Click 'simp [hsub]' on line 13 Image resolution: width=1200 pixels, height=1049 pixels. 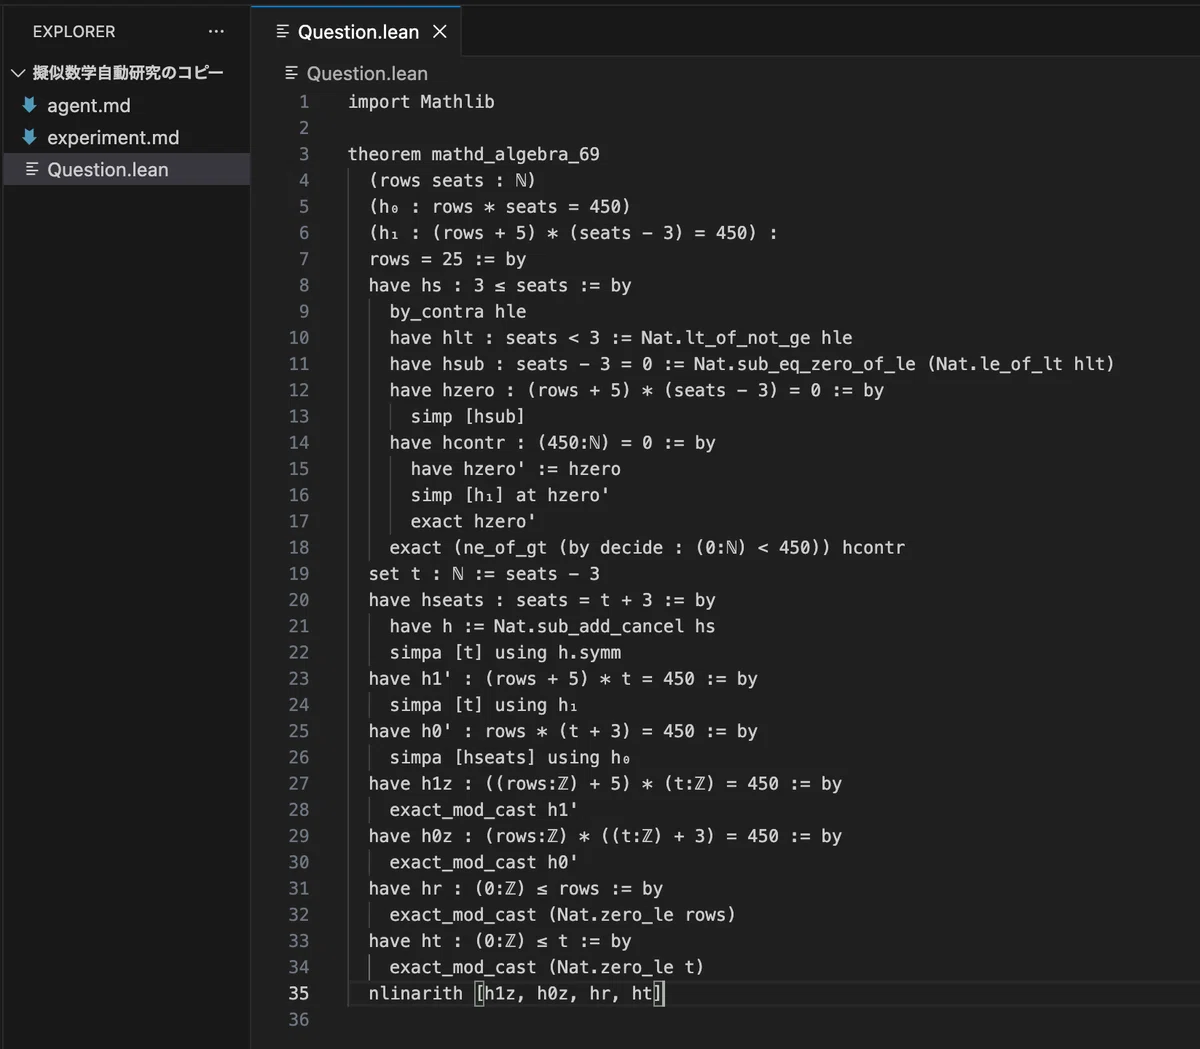coord(467,417)
